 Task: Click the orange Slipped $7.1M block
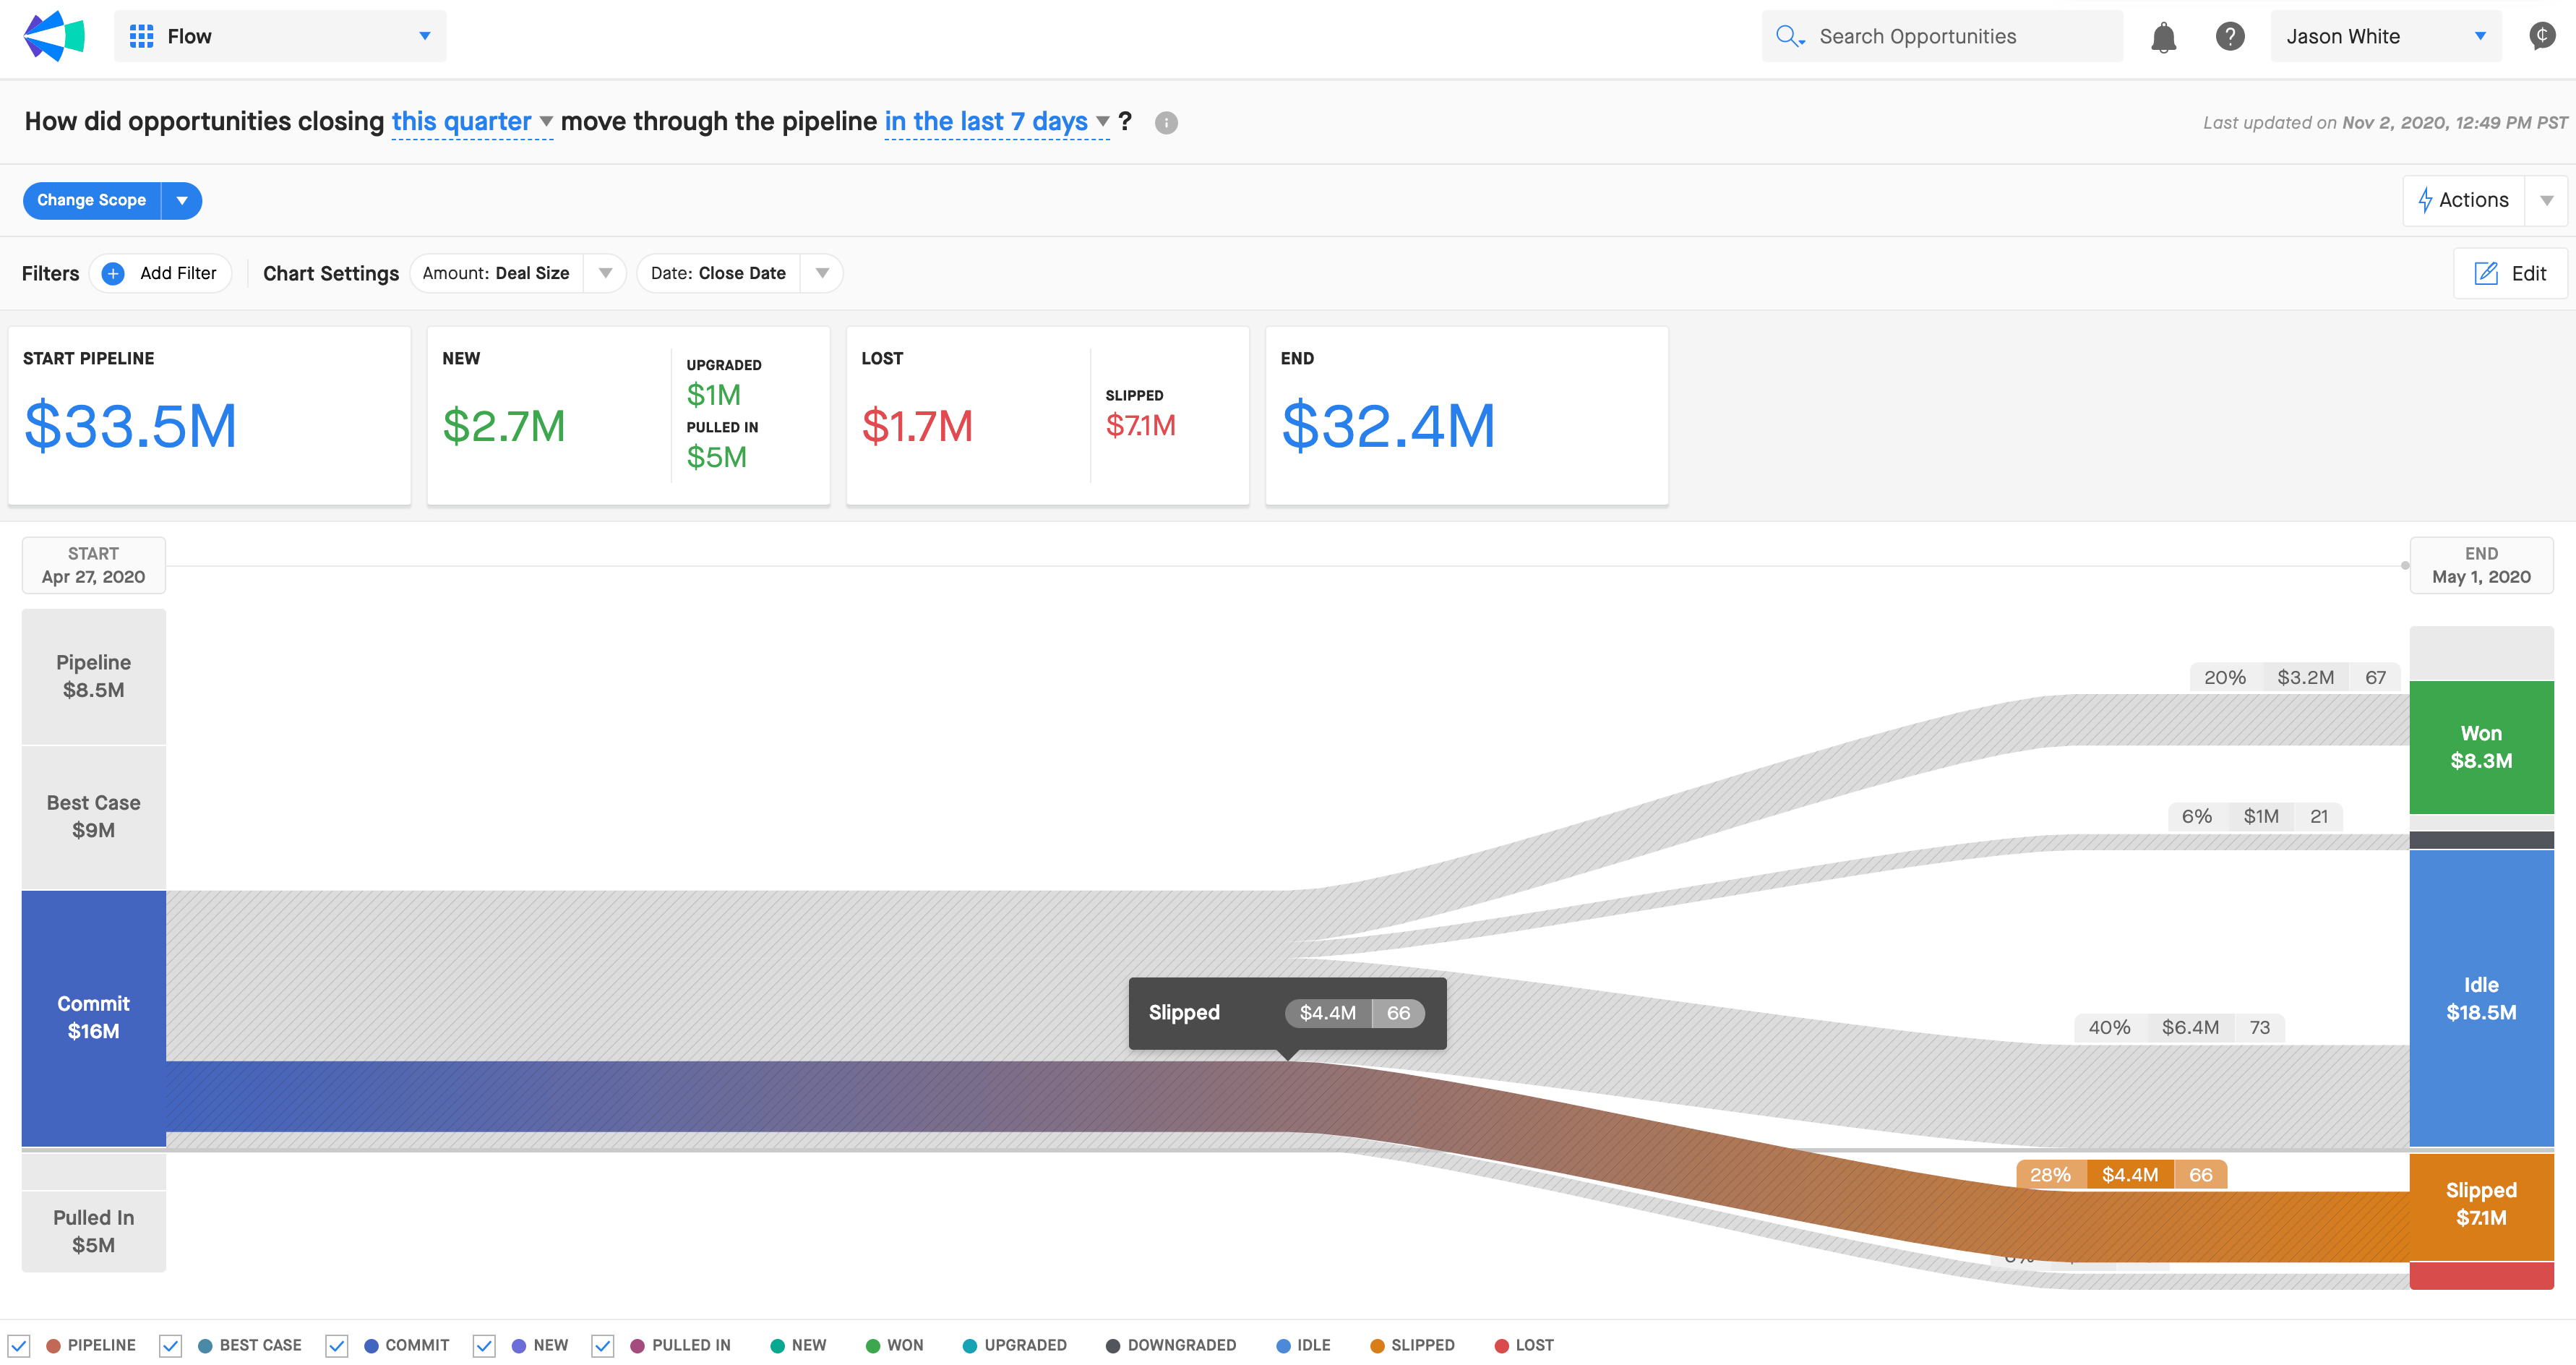point(2480,1204)
